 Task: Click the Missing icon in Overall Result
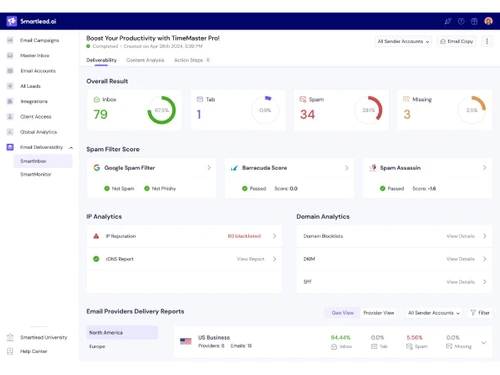pyautogui.click(x=406, y=99)
